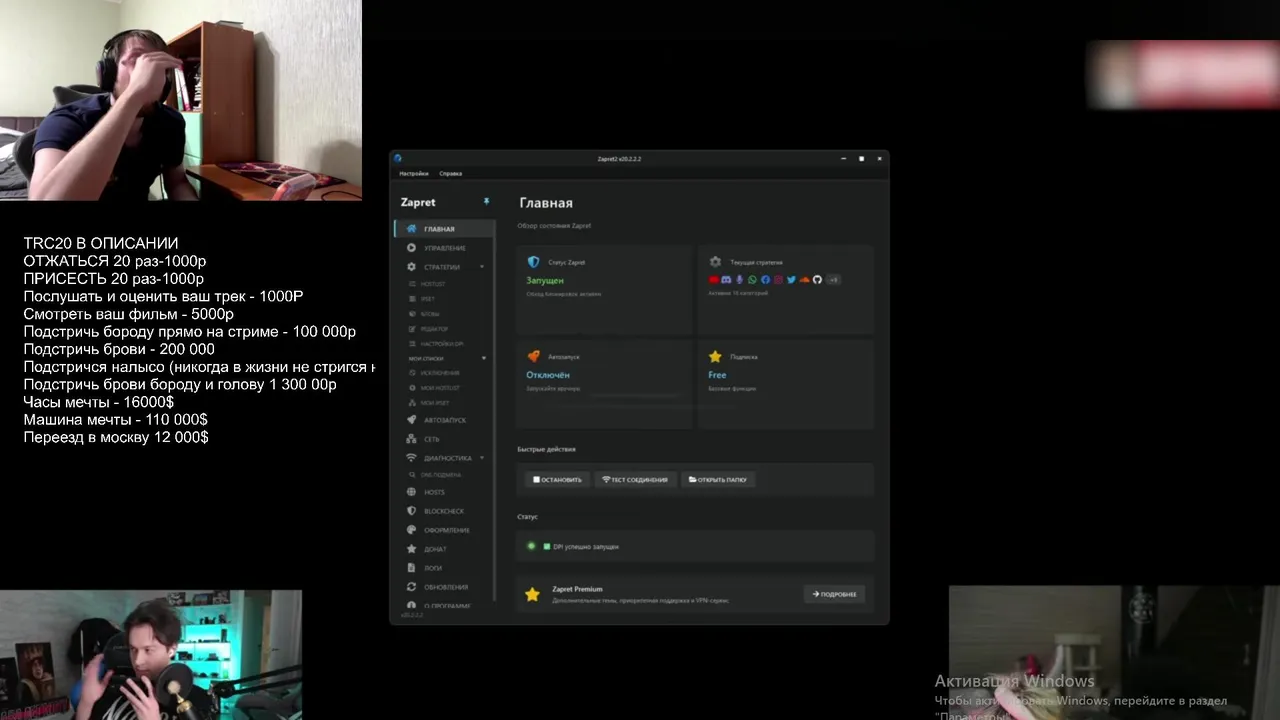Open the Логи document sidebar item
Screen dimensions: 1280x720
444,568
